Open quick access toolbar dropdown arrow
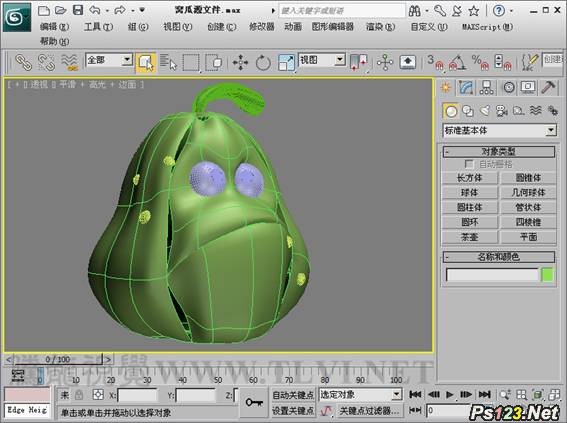 tap(142, 10)
